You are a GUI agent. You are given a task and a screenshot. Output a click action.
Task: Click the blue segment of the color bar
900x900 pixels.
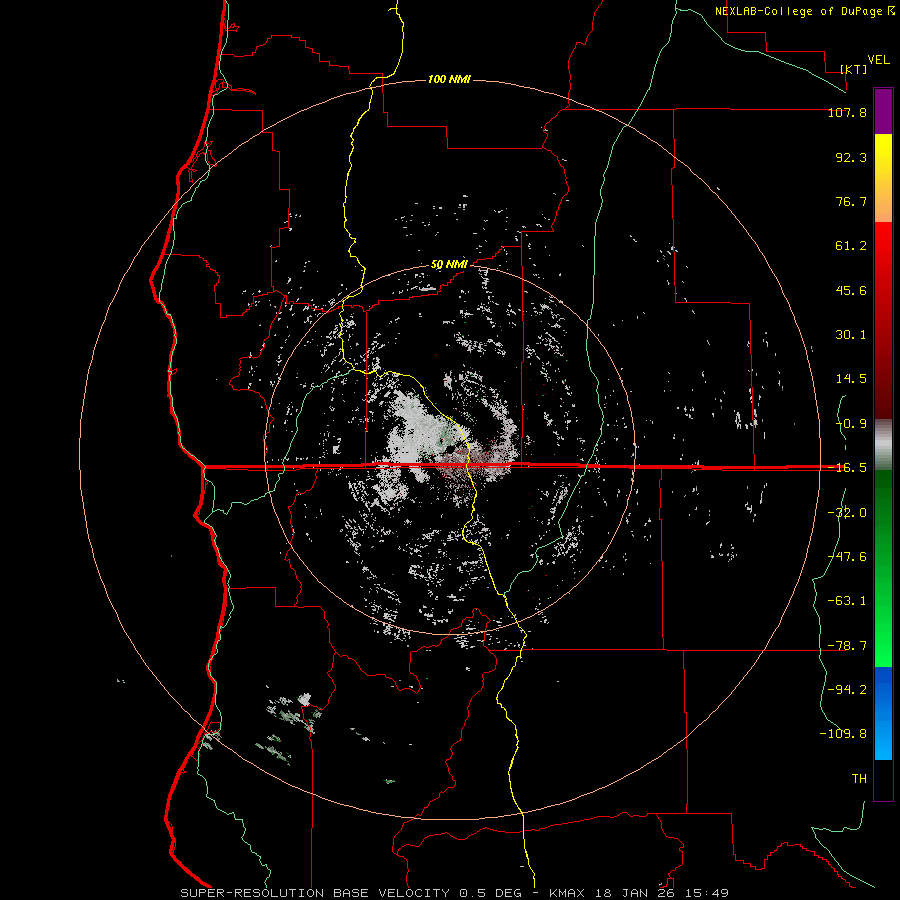[x=883, y=713]
